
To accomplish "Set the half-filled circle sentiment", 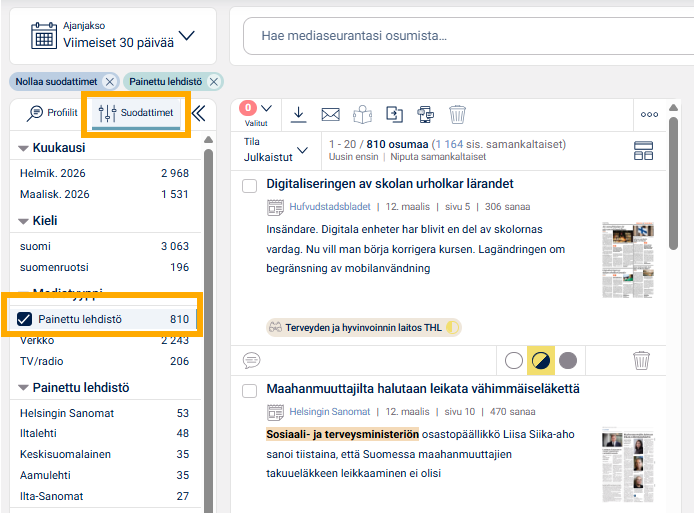I will point(541,360).
